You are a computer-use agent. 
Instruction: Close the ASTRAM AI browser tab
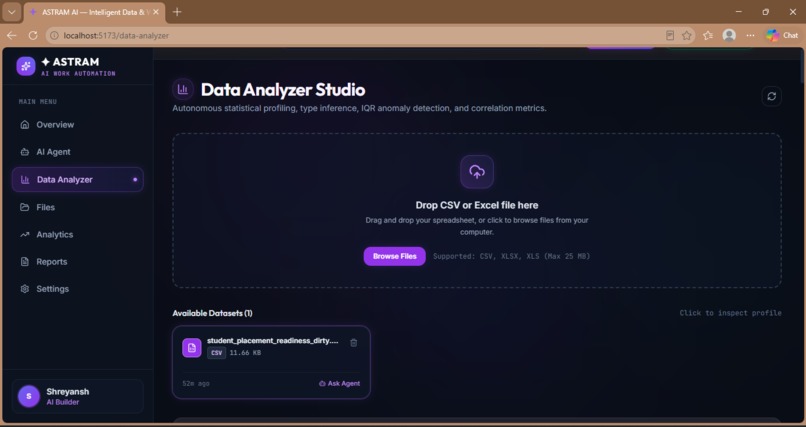(156, 12)
